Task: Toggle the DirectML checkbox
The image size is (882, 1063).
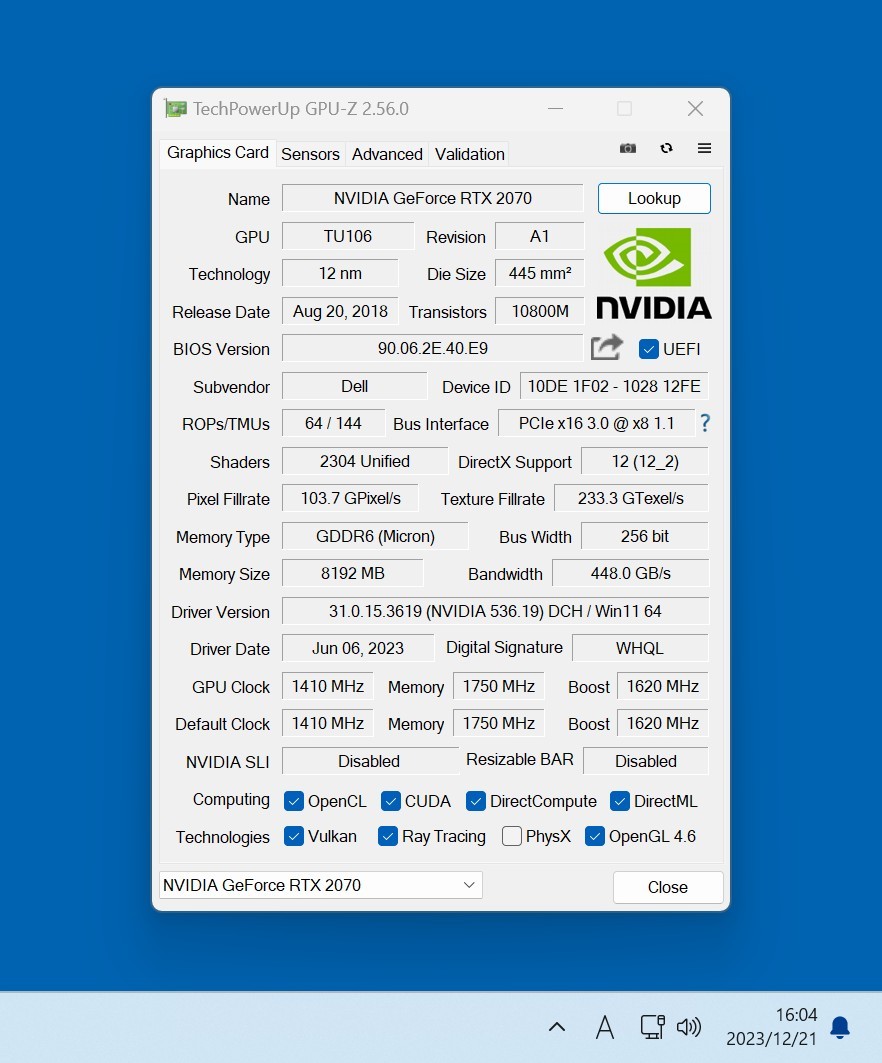Action: click(620, 801)
